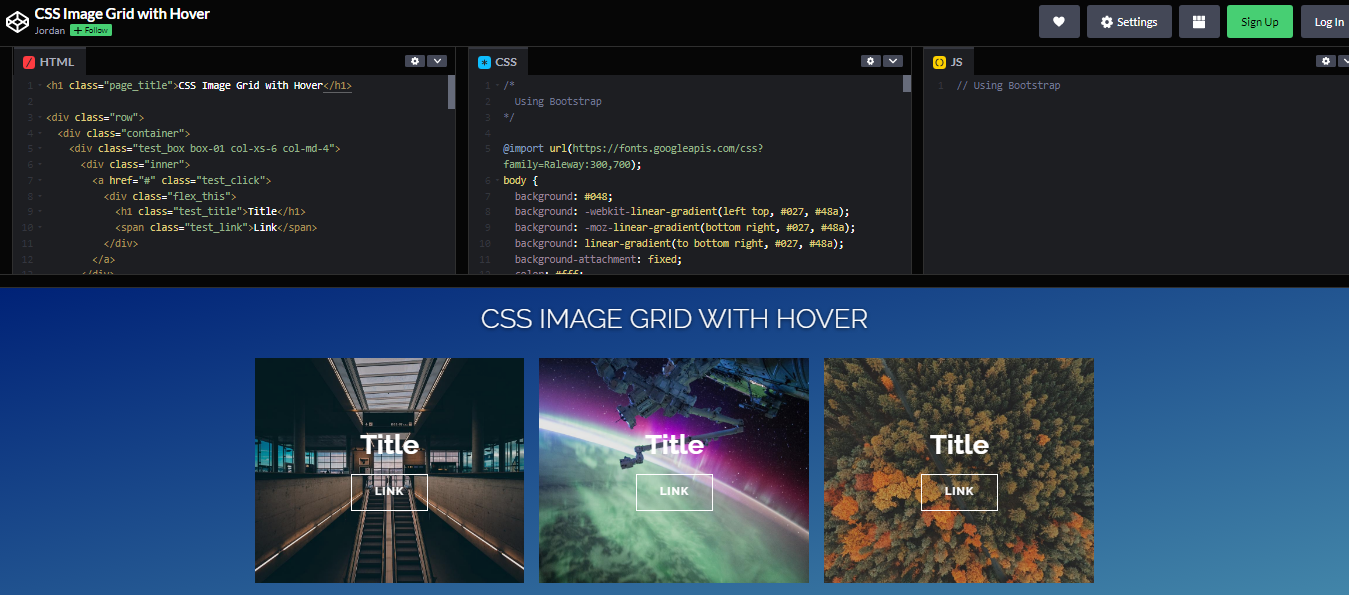Expand the CSS panel options chevron
Image resolution: width=1349 pixels, height=595 pixels.
(893, 61)
